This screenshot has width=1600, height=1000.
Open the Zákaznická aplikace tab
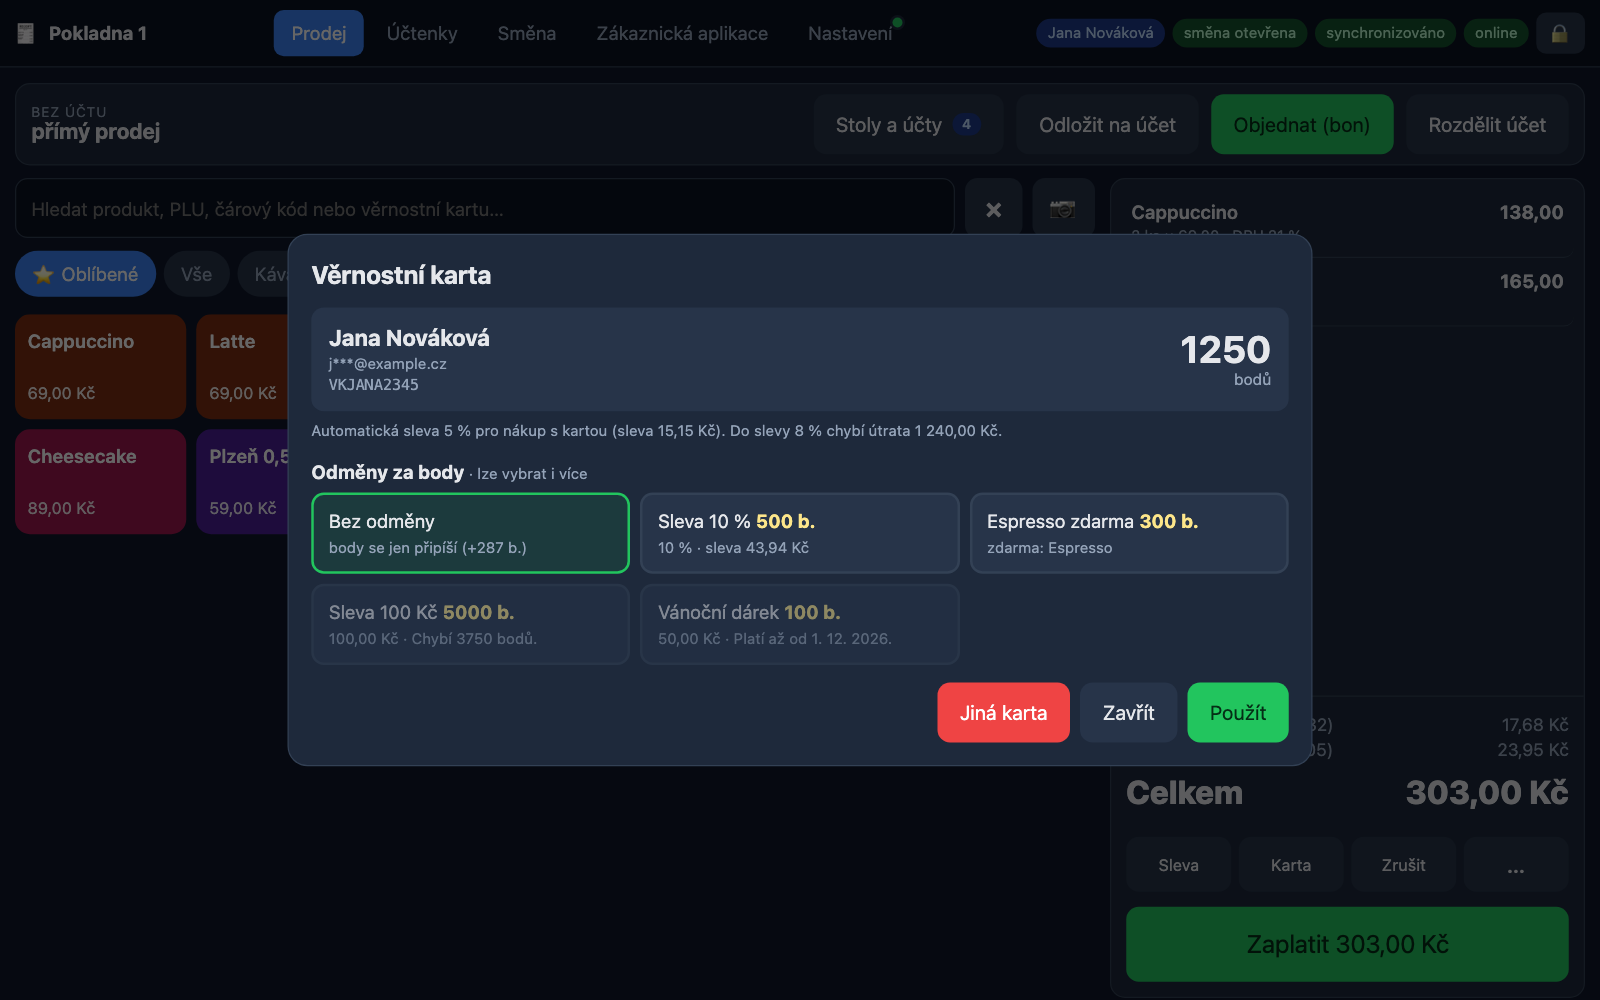[682, 33]
